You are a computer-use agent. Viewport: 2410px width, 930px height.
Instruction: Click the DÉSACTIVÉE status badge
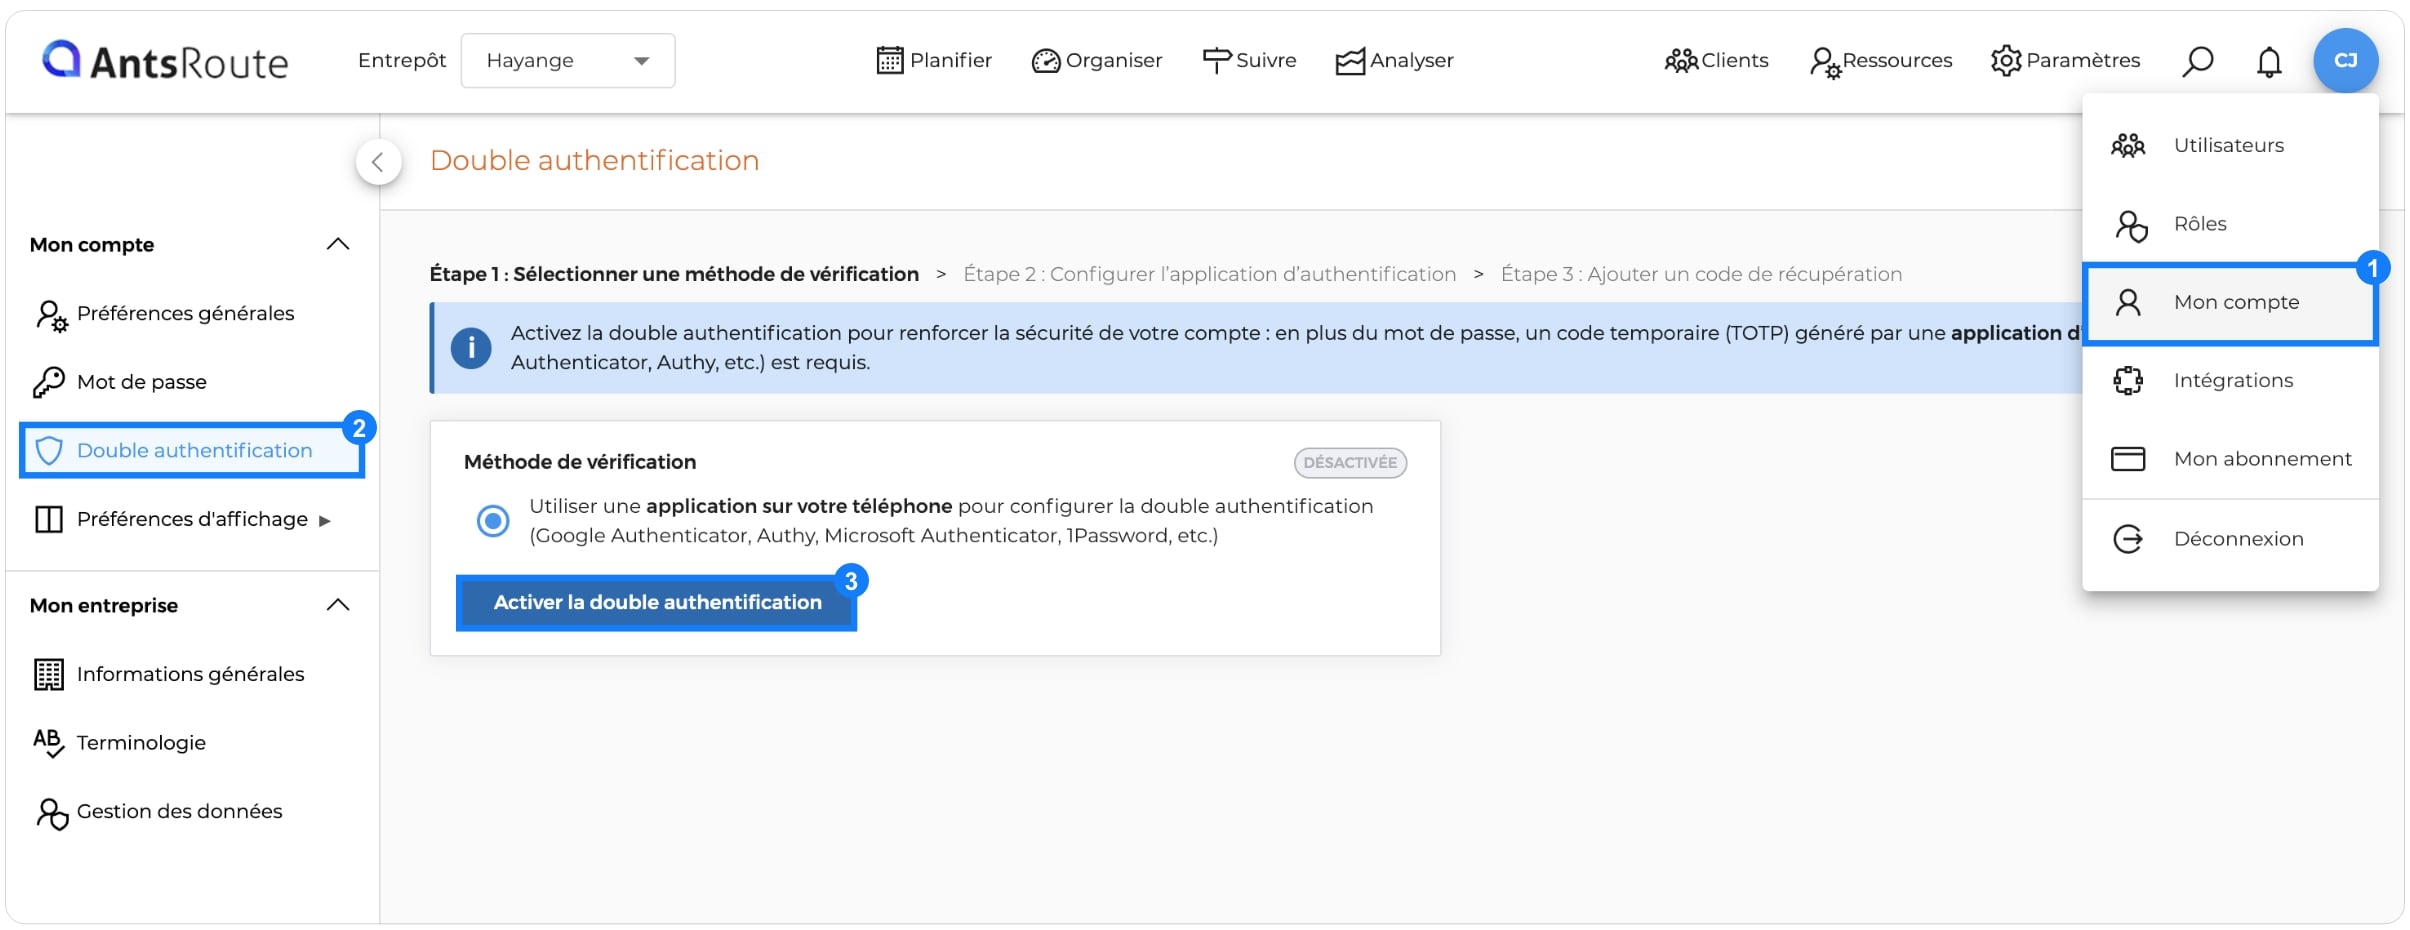point(1350,462)
